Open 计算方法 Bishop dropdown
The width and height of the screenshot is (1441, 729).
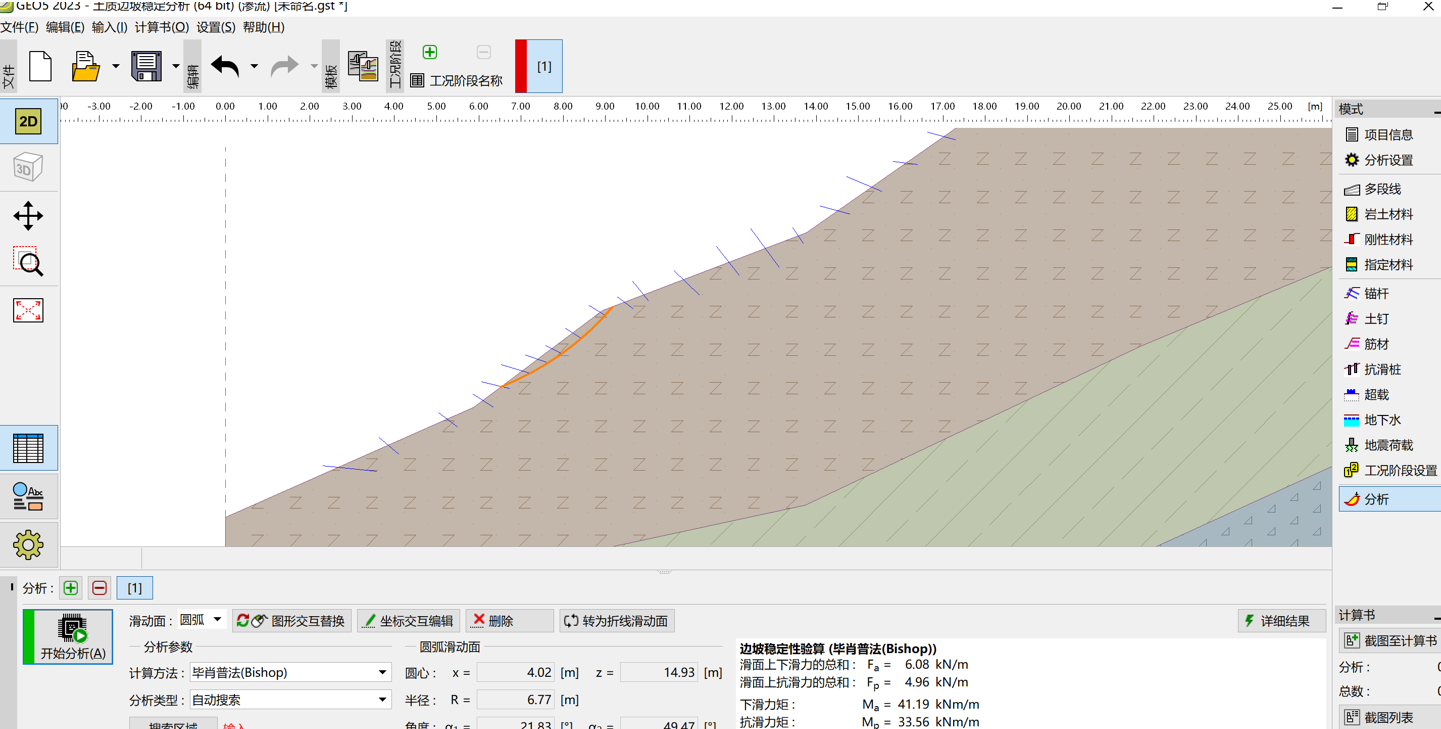[290, 673]
